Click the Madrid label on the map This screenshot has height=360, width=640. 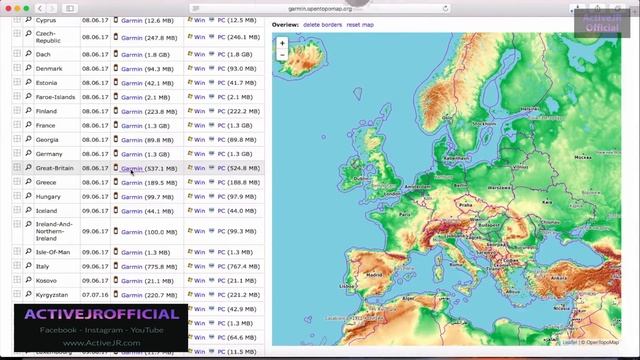374,275
